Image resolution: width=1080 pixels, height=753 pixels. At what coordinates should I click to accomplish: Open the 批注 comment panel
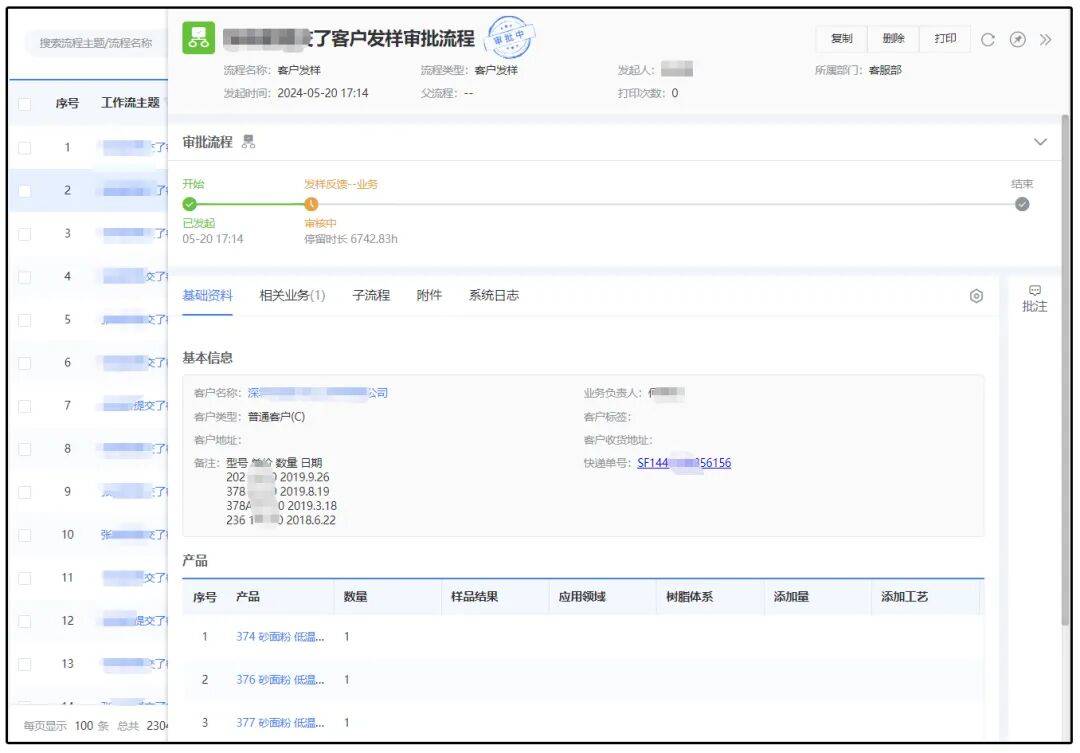pyautogui.click(x=1035, y=299)
